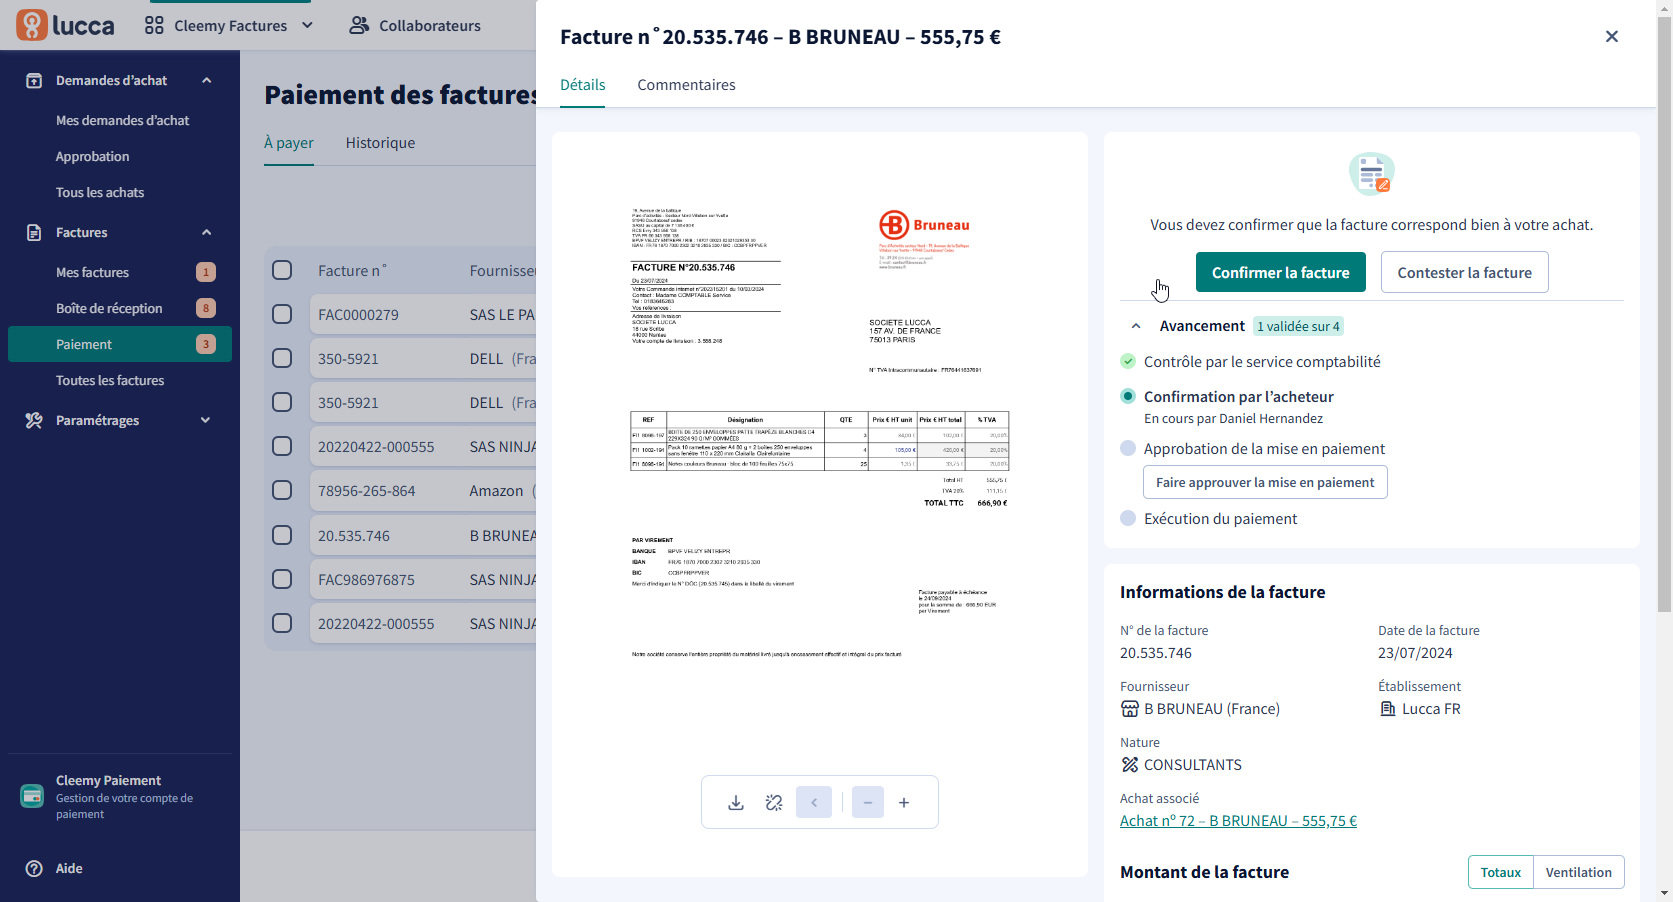The image size is (1673, 902).
Task: Open the Approbation page
Action: pyautogui.click(x=92, y=156)
